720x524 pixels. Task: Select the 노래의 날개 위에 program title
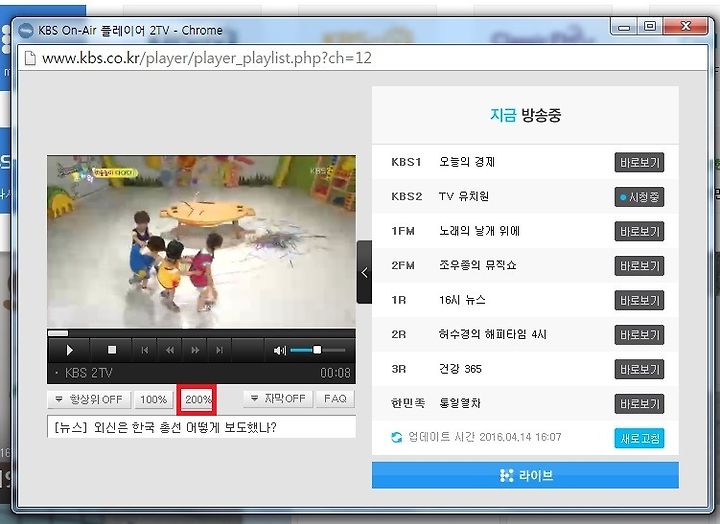[x=479, y=231]
